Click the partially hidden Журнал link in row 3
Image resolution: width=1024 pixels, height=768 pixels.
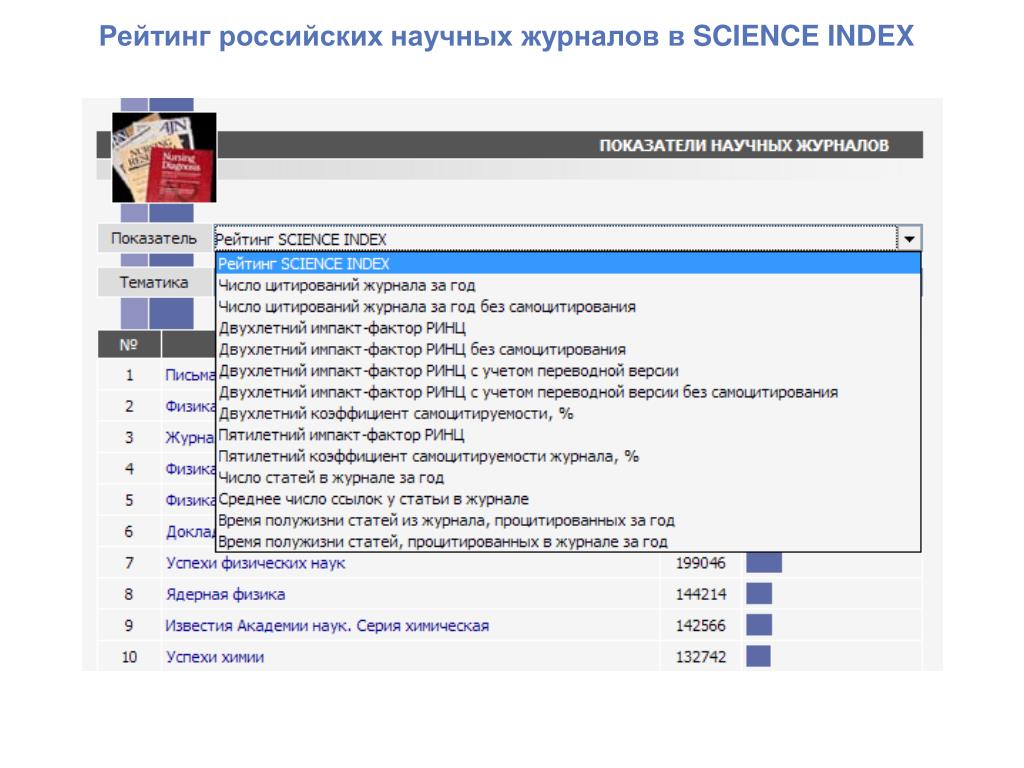(x=189, y=438)
